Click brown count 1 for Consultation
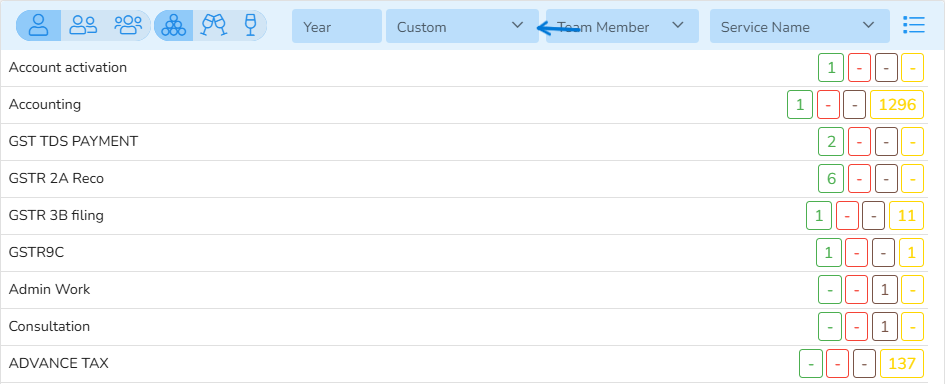The height and width of the screenshot is (384, 945). point(884,327)
